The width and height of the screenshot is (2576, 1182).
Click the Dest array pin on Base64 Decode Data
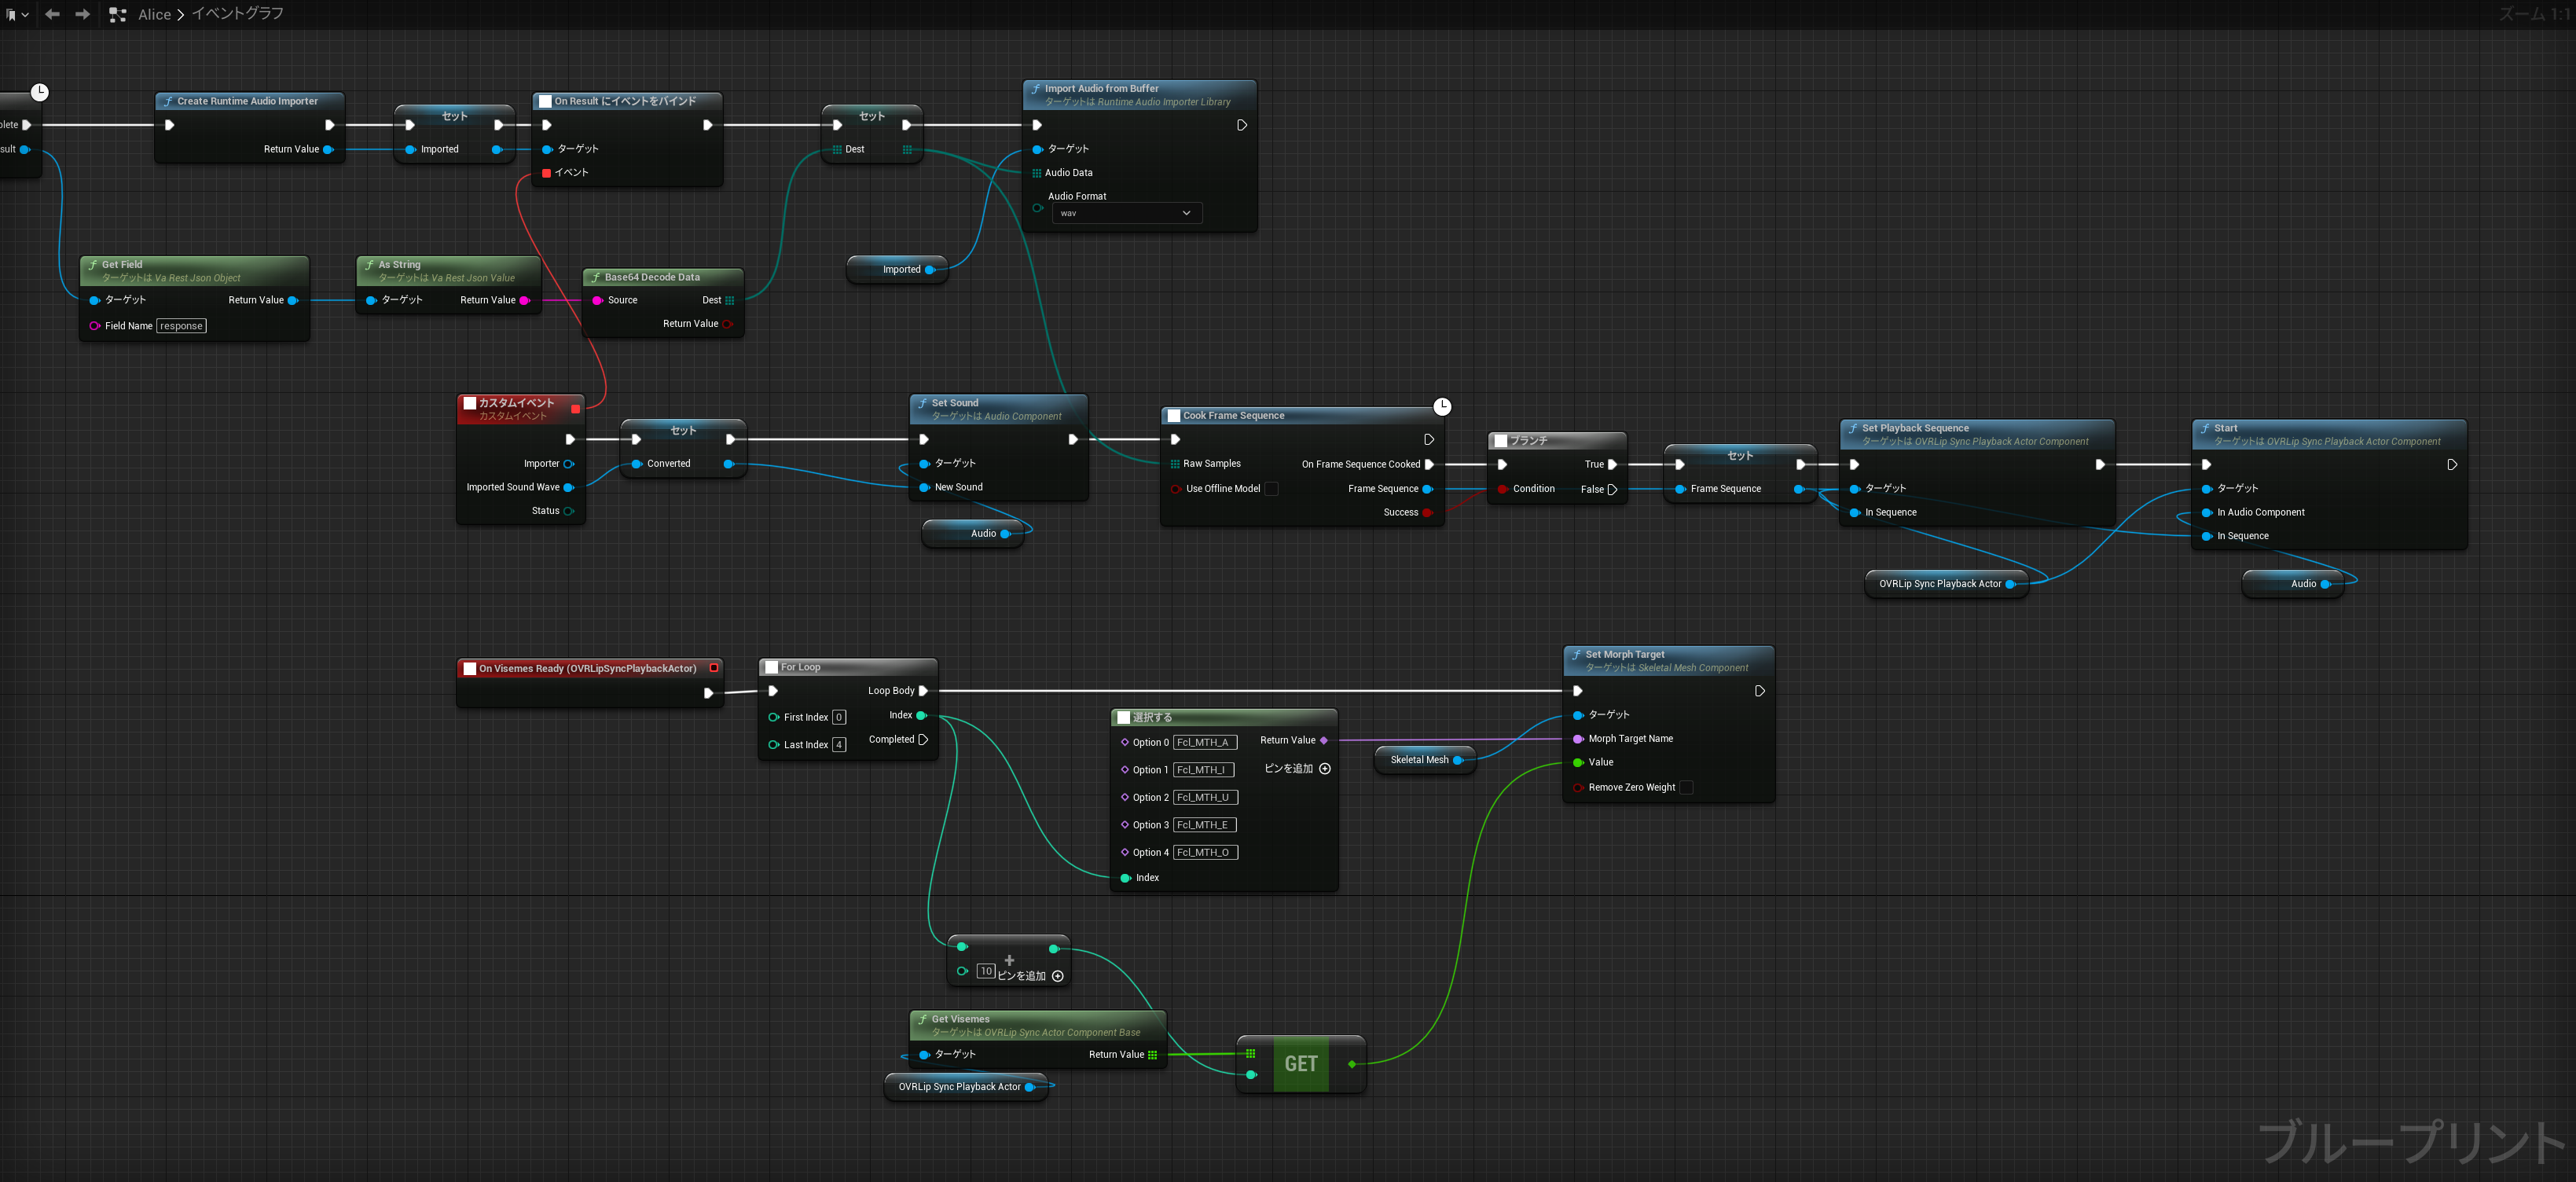point(729,300)
